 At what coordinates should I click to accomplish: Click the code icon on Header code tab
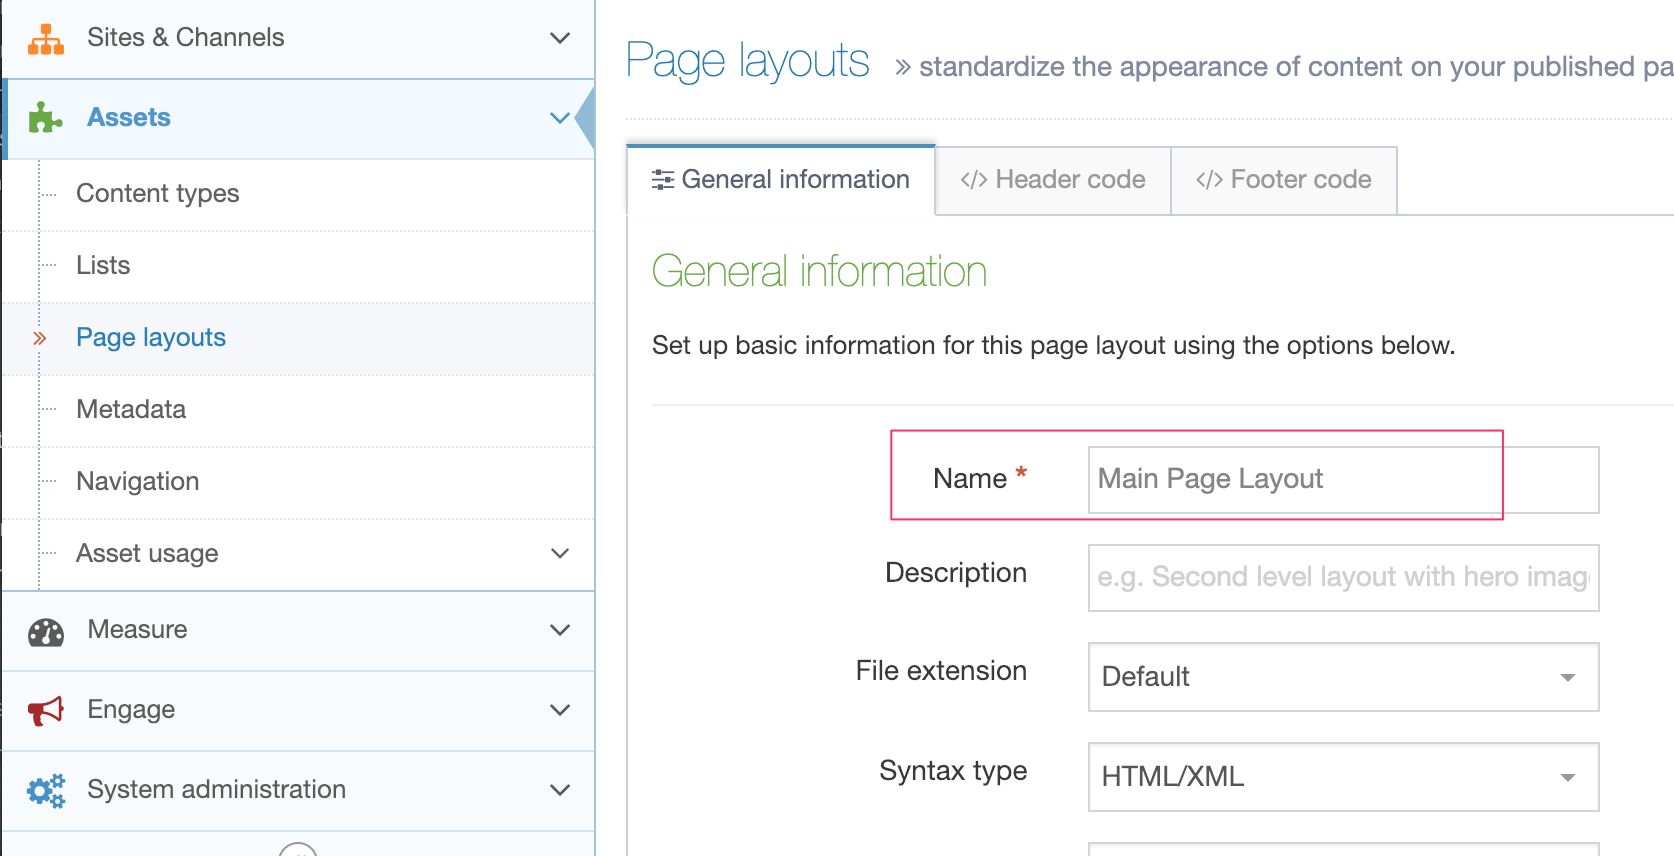click(973, 180)
